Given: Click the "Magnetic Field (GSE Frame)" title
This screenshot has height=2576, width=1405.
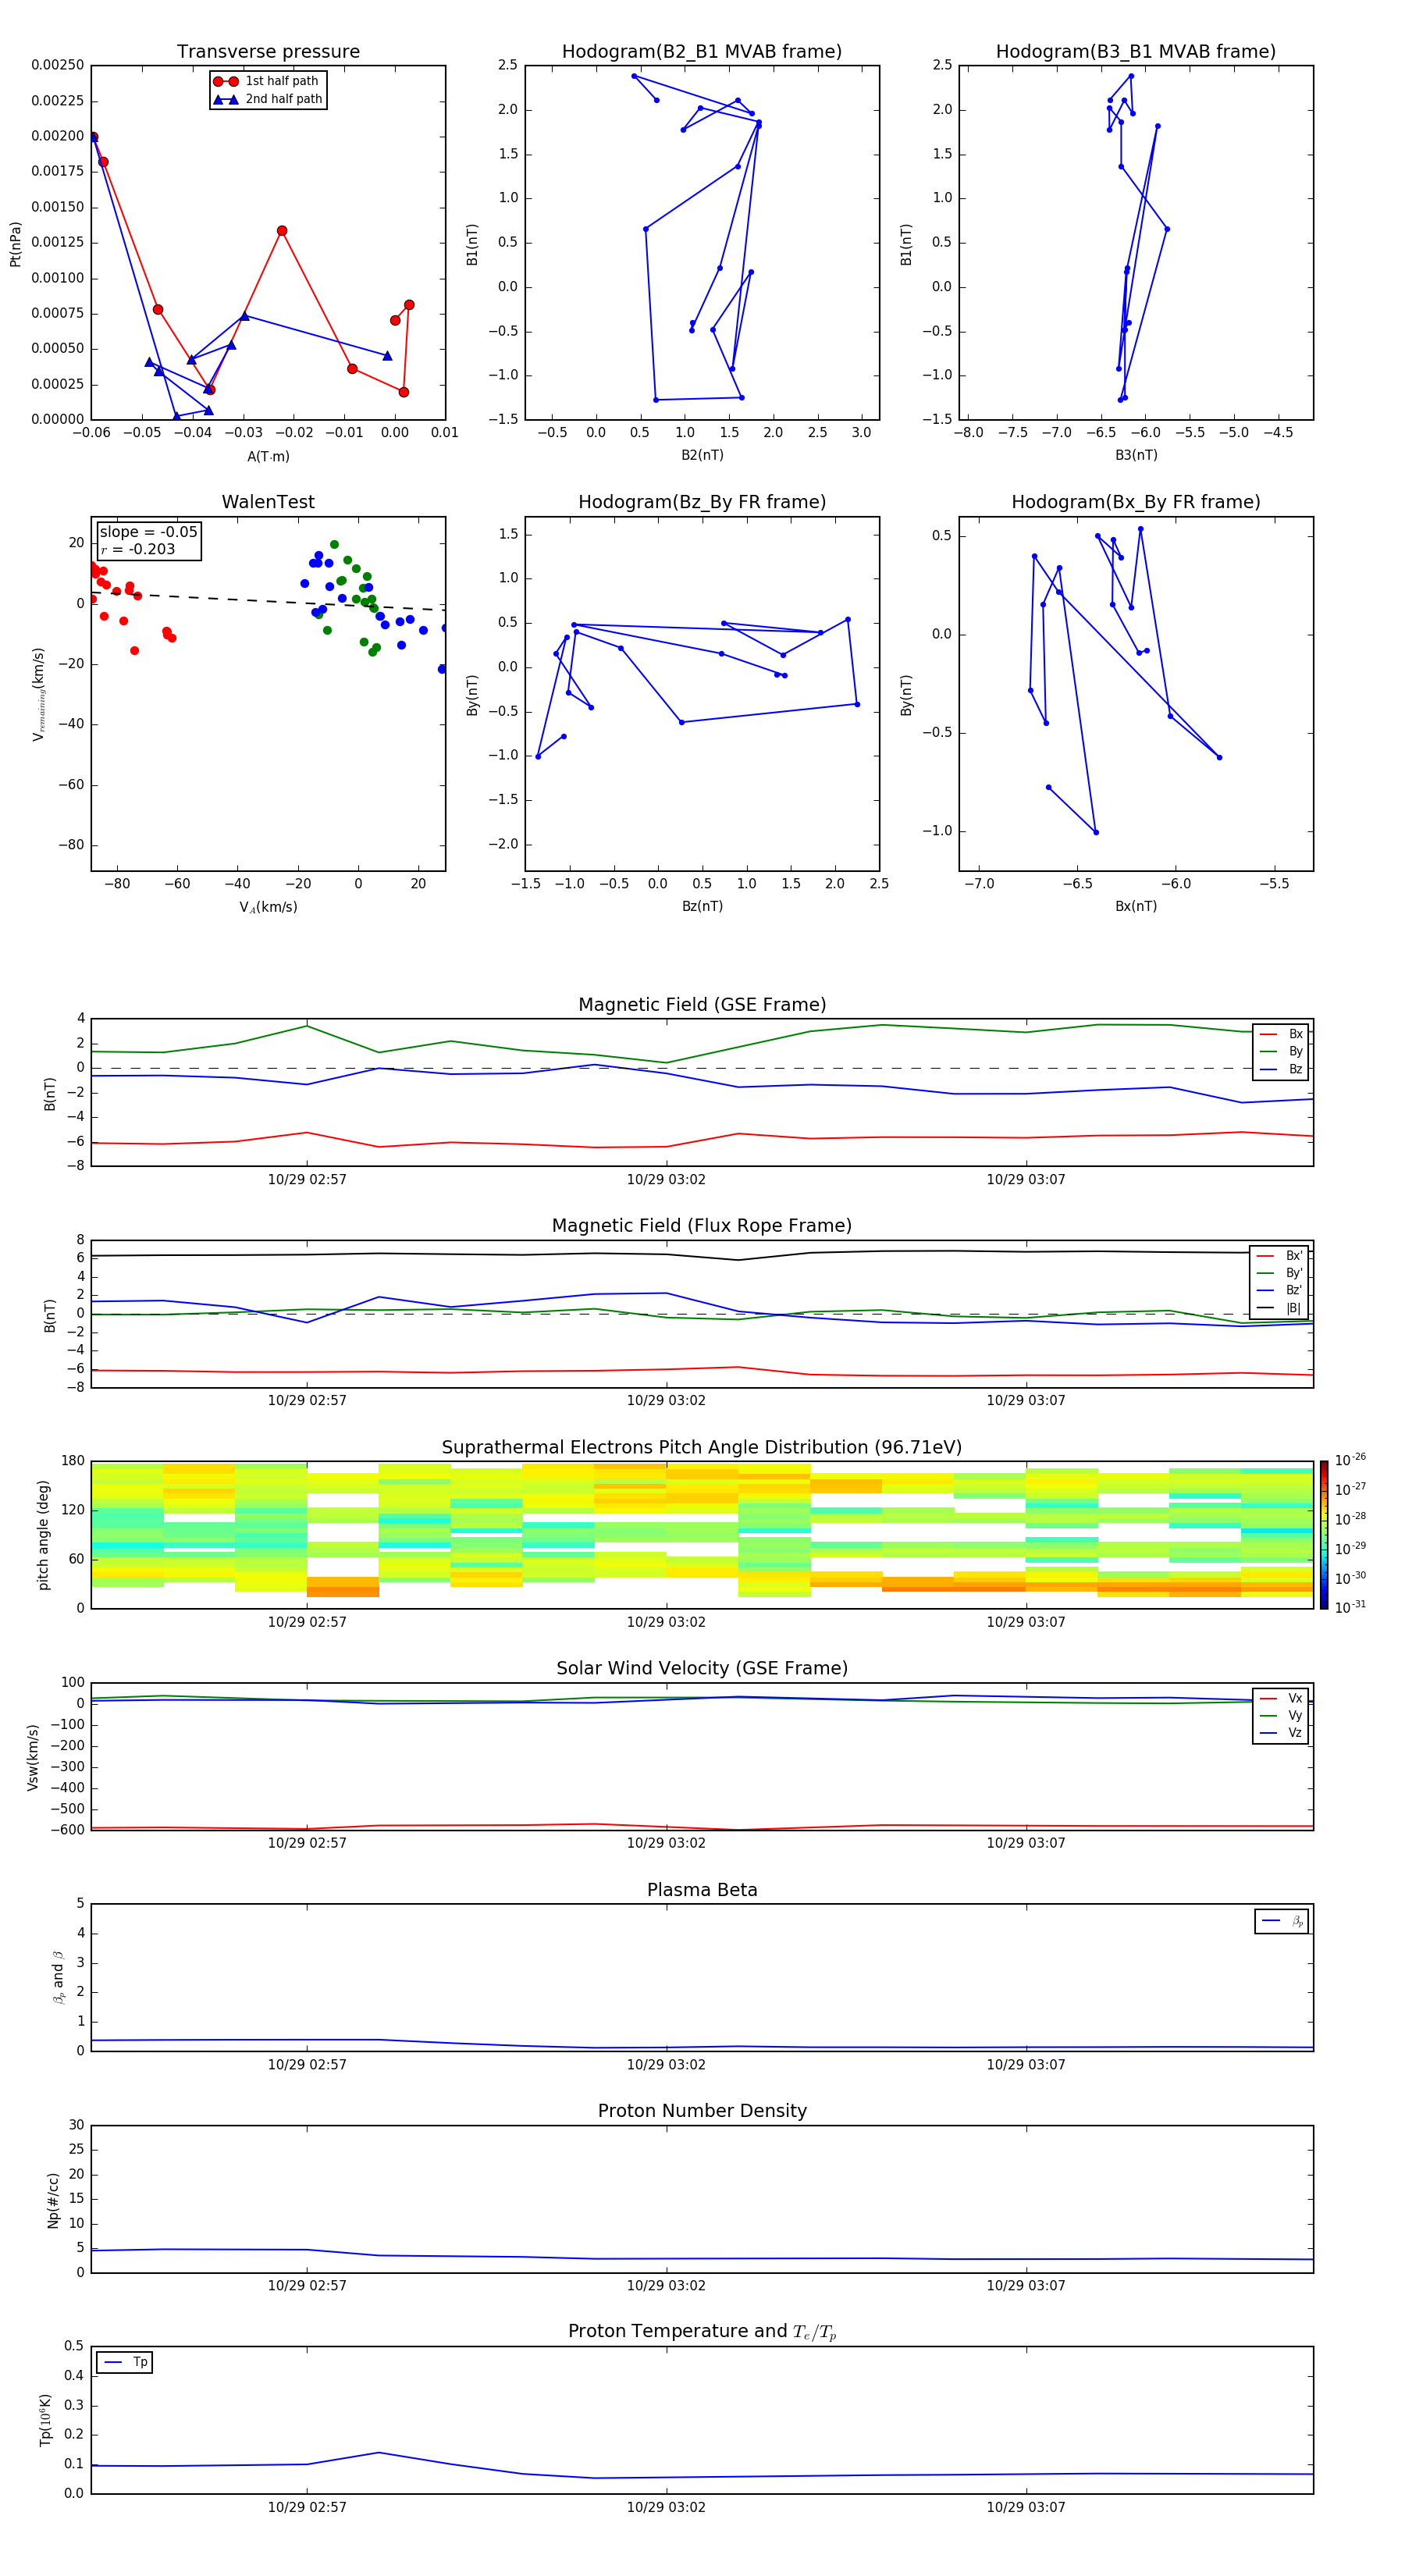Looking at the screenshot, I should click(702, 1005).
